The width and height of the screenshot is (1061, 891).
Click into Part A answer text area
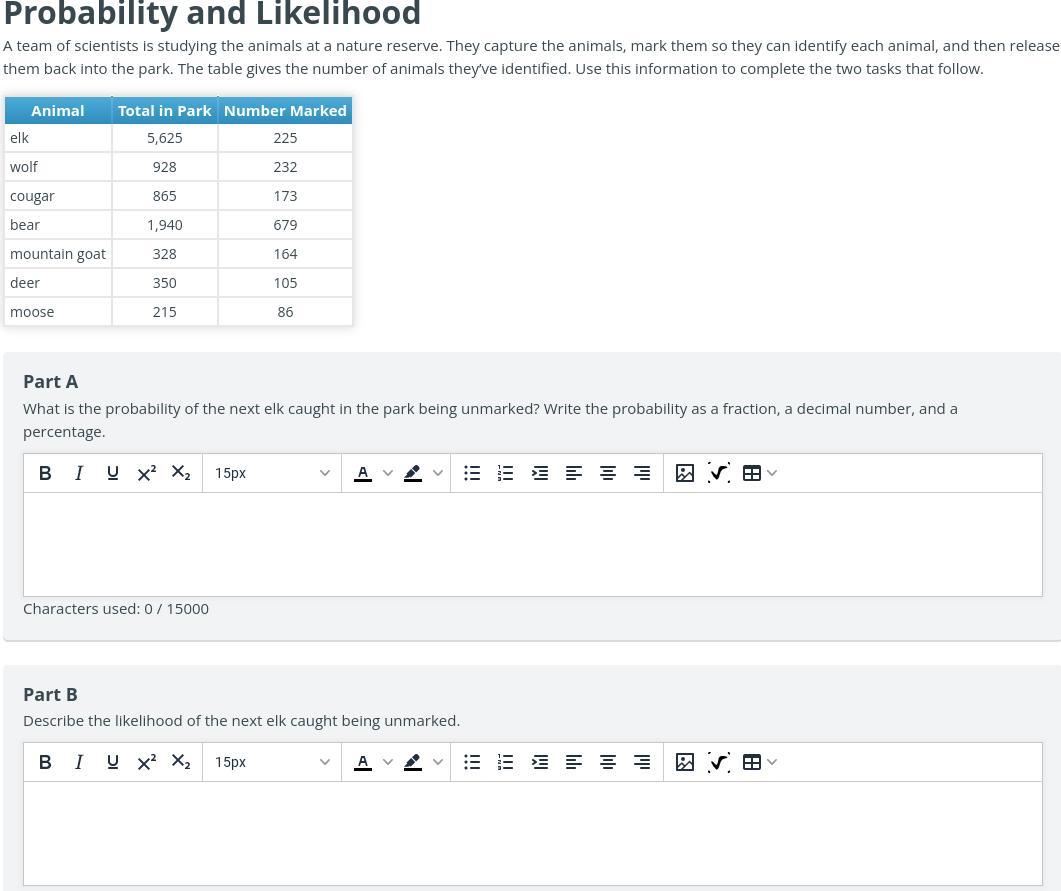click(533, 545)
